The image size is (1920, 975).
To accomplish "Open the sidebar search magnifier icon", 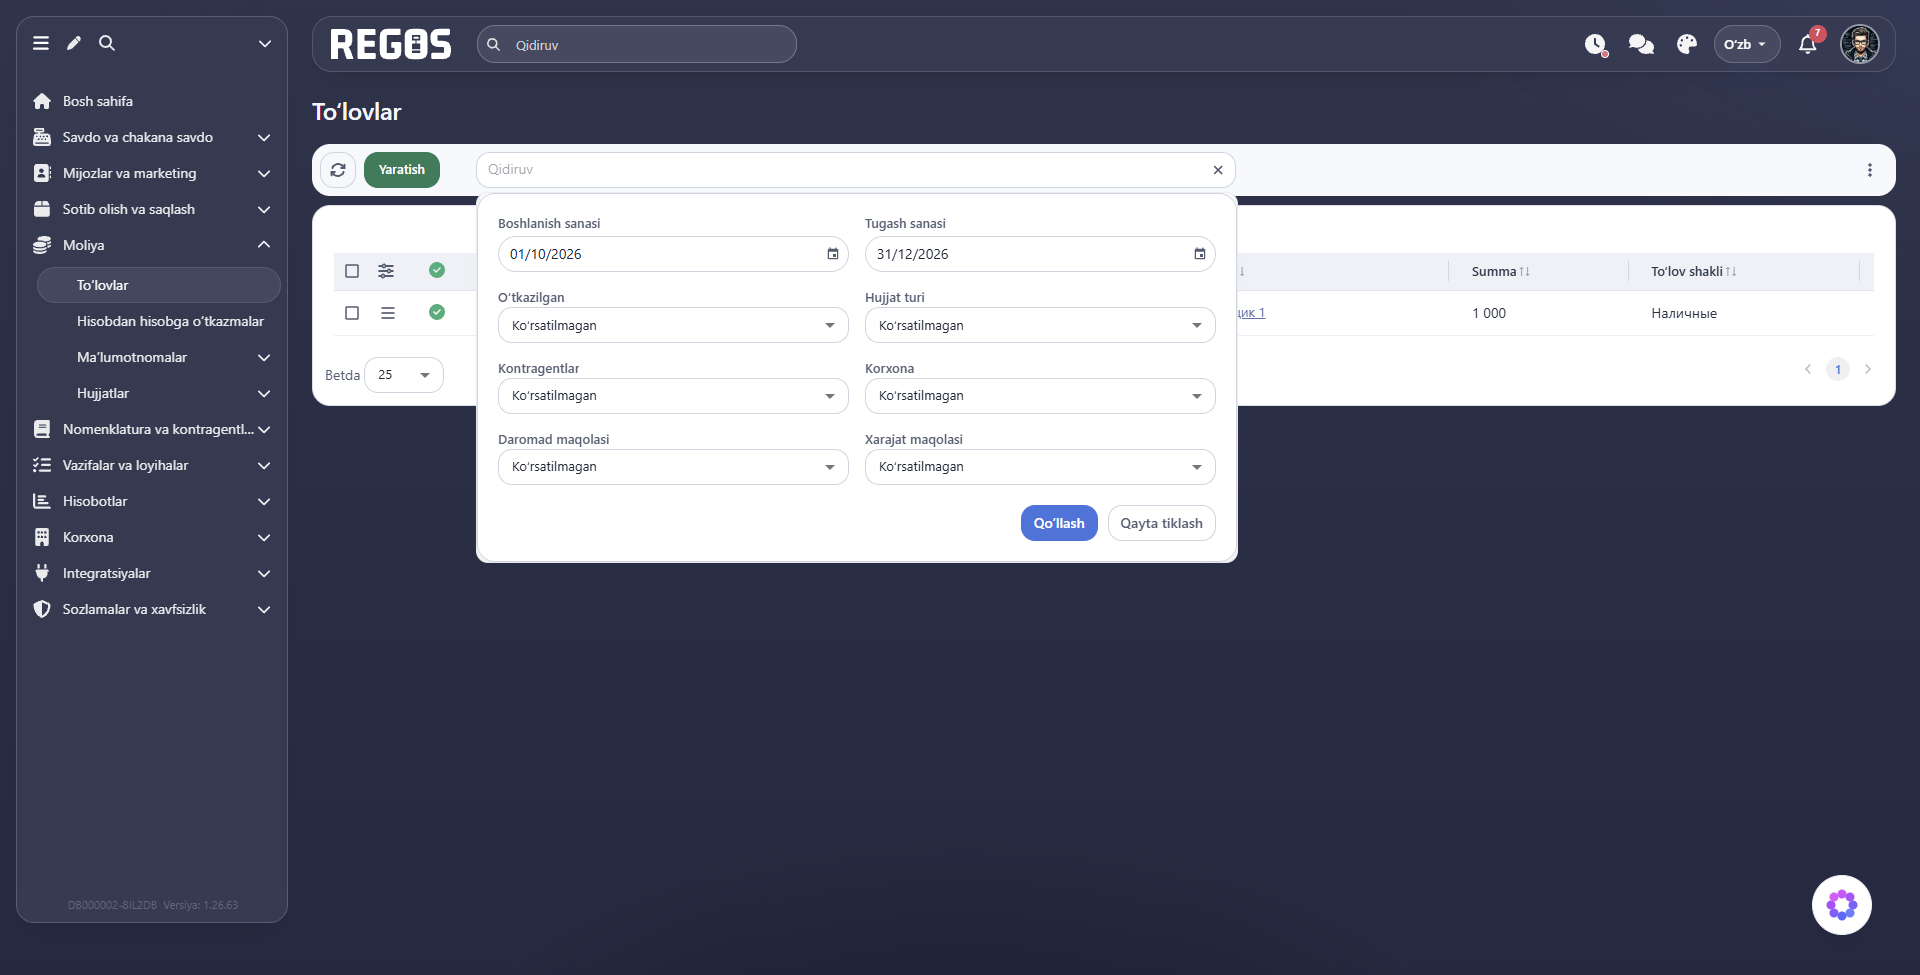I will click(107, 43).
